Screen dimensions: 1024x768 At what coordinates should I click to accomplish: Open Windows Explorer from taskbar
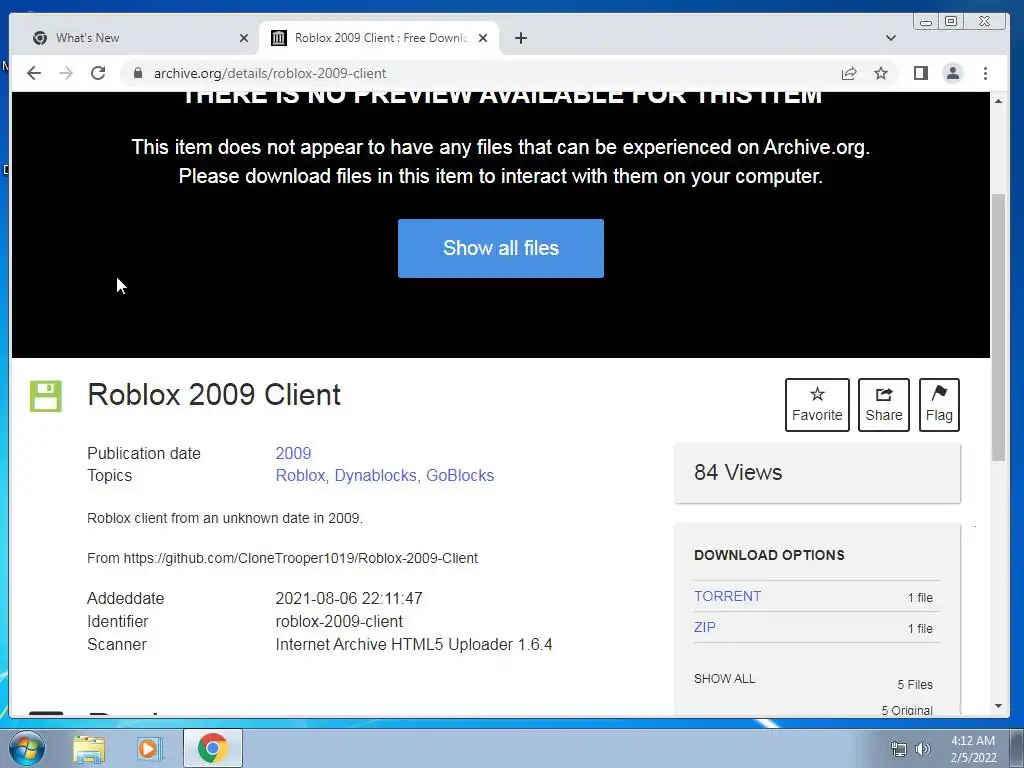point(89,748)
